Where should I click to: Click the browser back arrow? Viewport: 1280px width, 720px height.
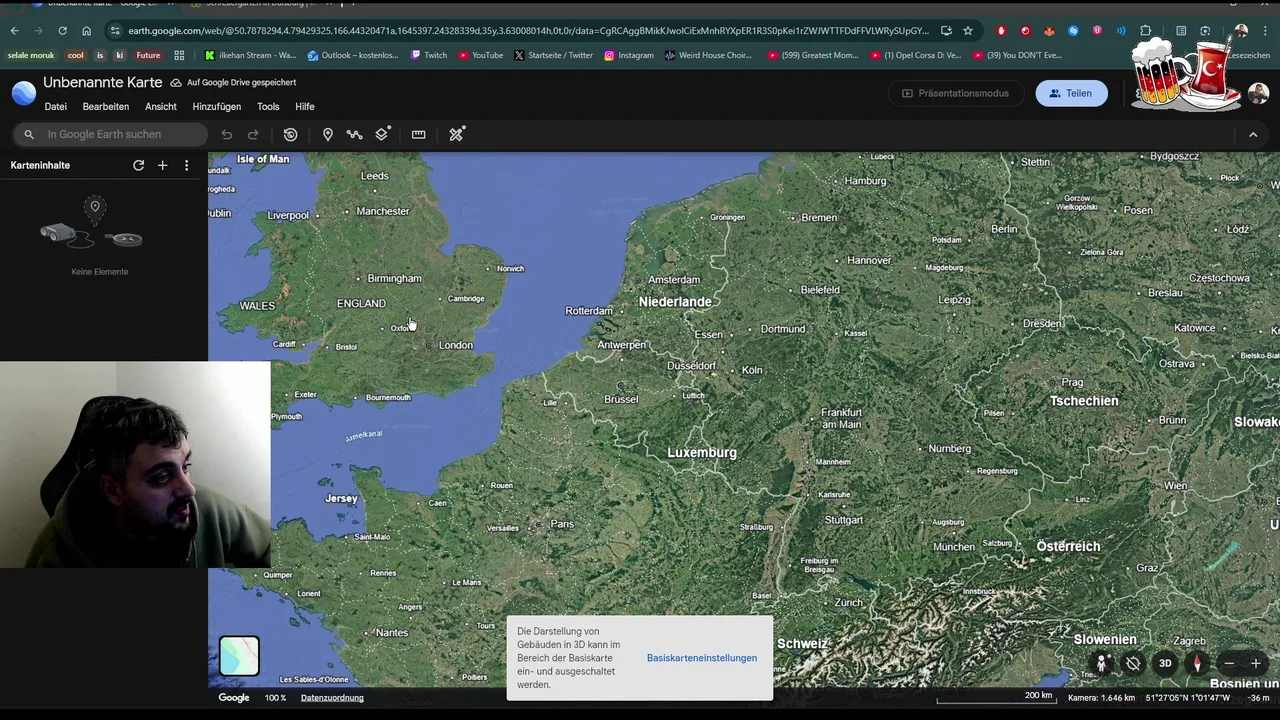14,30
